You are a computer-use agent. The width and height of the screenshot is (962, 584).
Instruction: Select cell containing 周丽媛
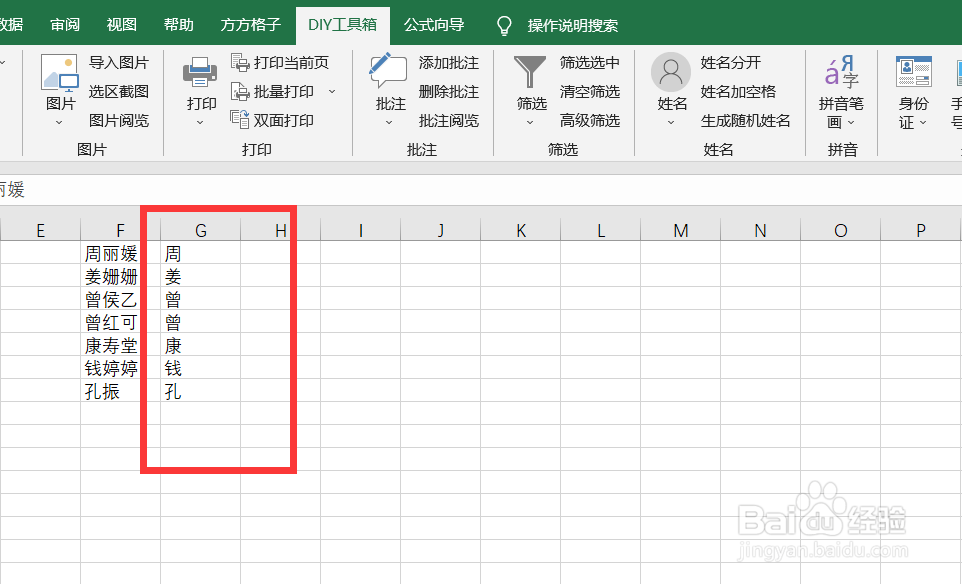click(x=120, y=253)
